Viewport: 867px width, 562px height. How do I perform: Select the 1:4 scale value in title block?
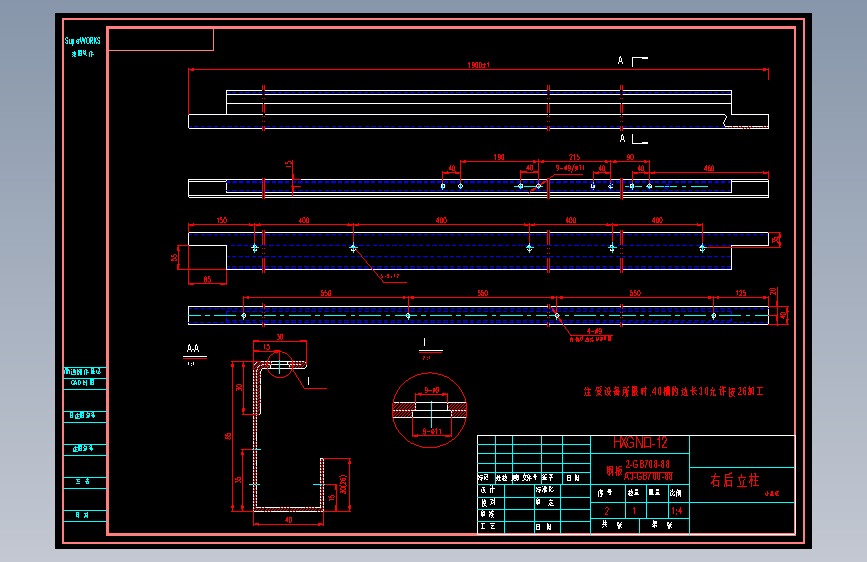pos(677,511)
